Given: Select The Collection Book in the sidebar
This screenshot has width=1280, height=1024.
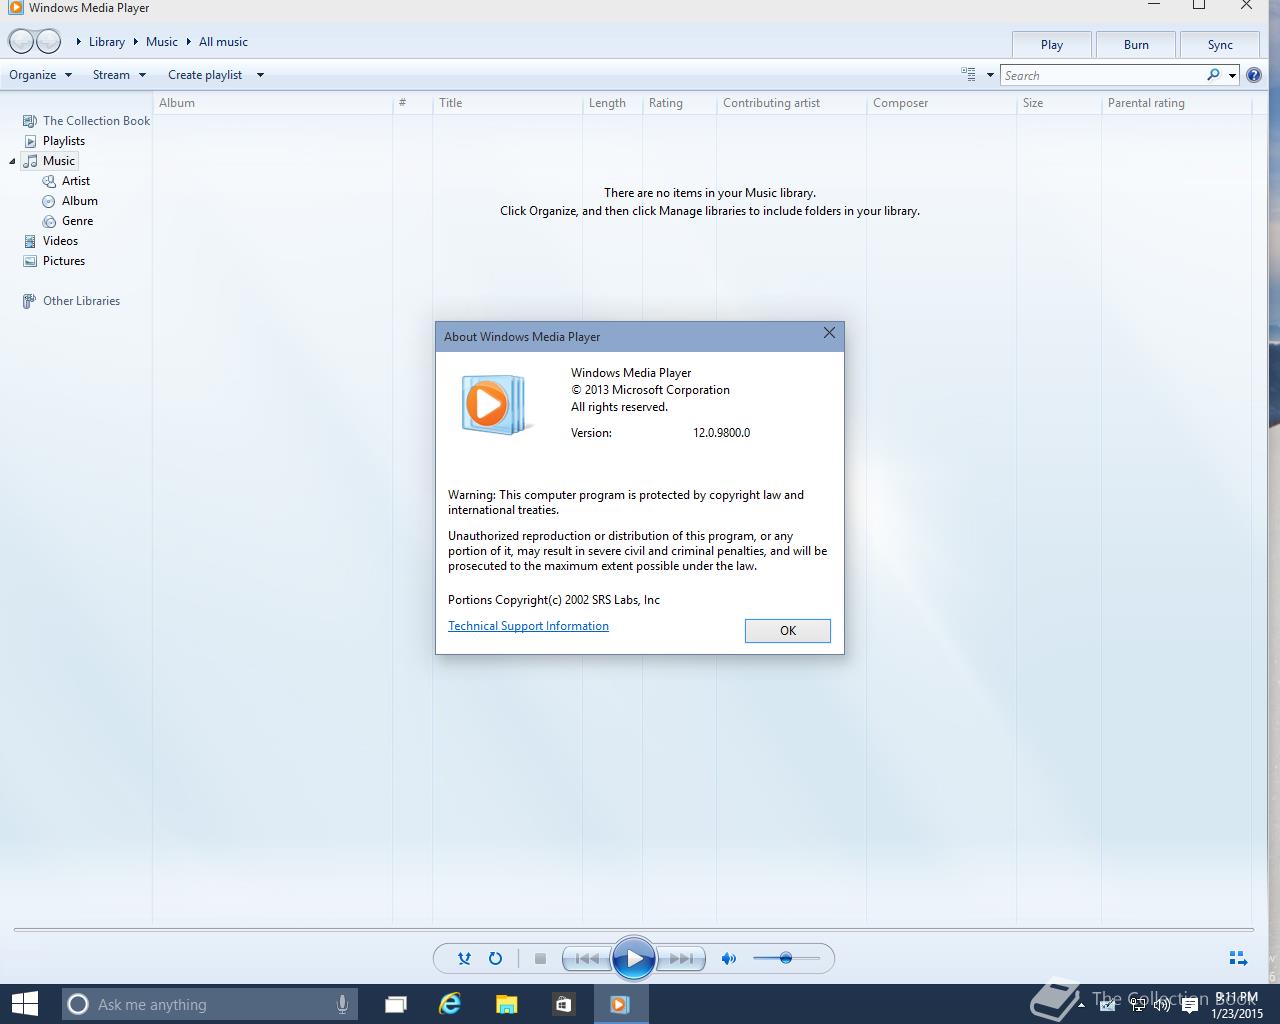Looking at the screenshot, I should (86, 121).
